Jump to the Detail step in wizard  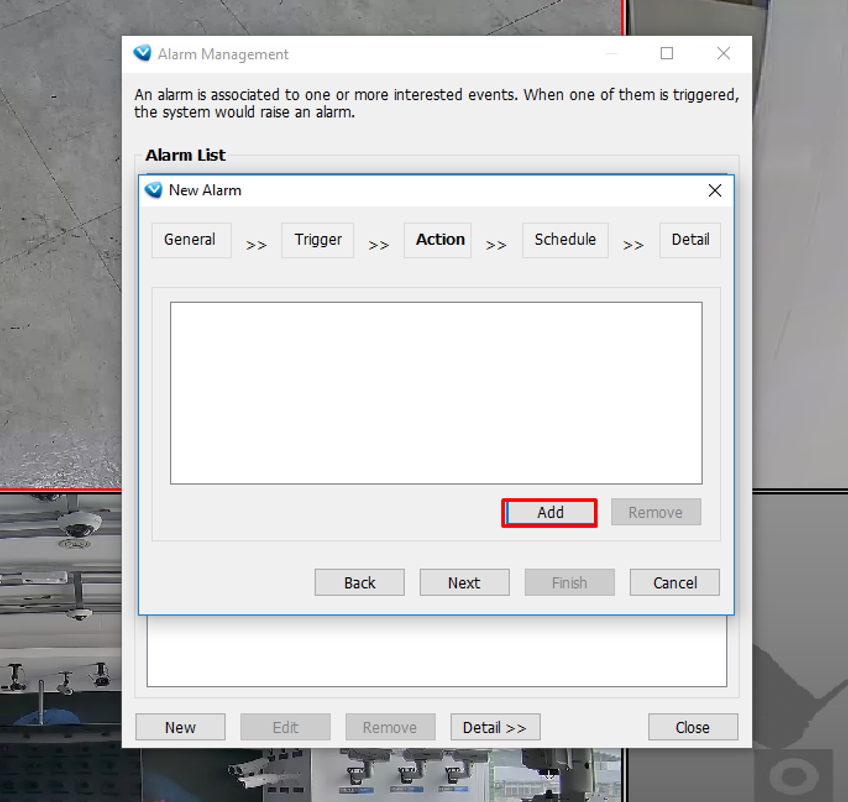690,240
